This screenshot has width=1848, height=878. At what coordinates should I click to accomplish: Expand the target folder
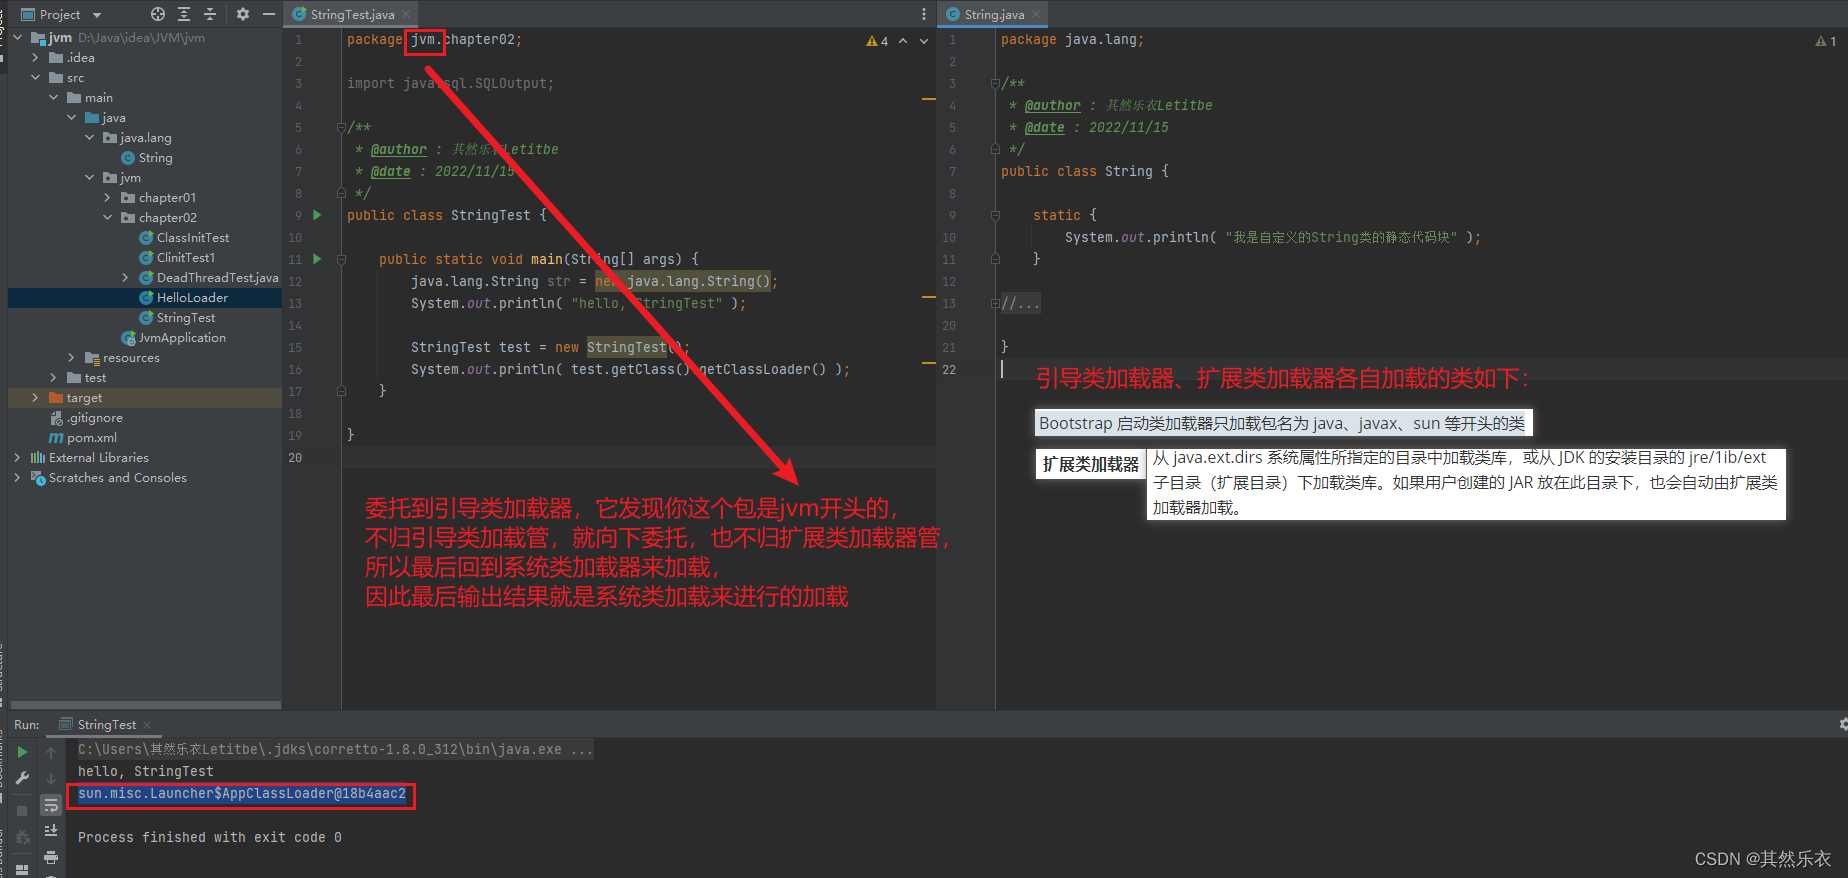coord(36,398)
